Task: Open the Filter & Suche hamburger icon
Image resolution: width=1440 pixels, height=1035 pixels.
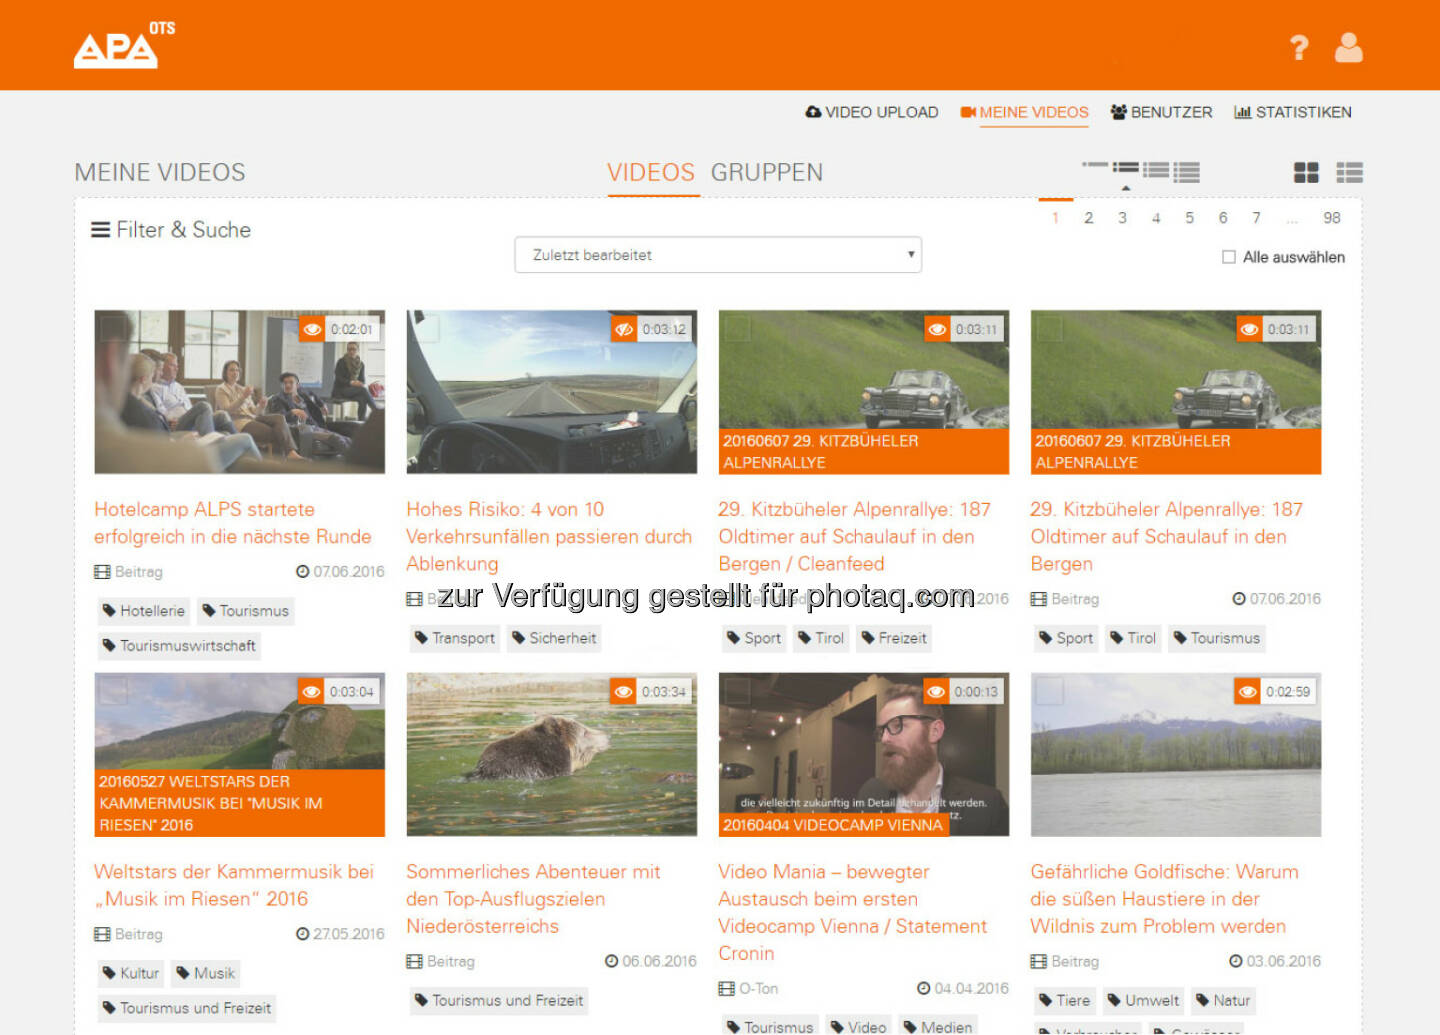Action: [x=100, y=230]
